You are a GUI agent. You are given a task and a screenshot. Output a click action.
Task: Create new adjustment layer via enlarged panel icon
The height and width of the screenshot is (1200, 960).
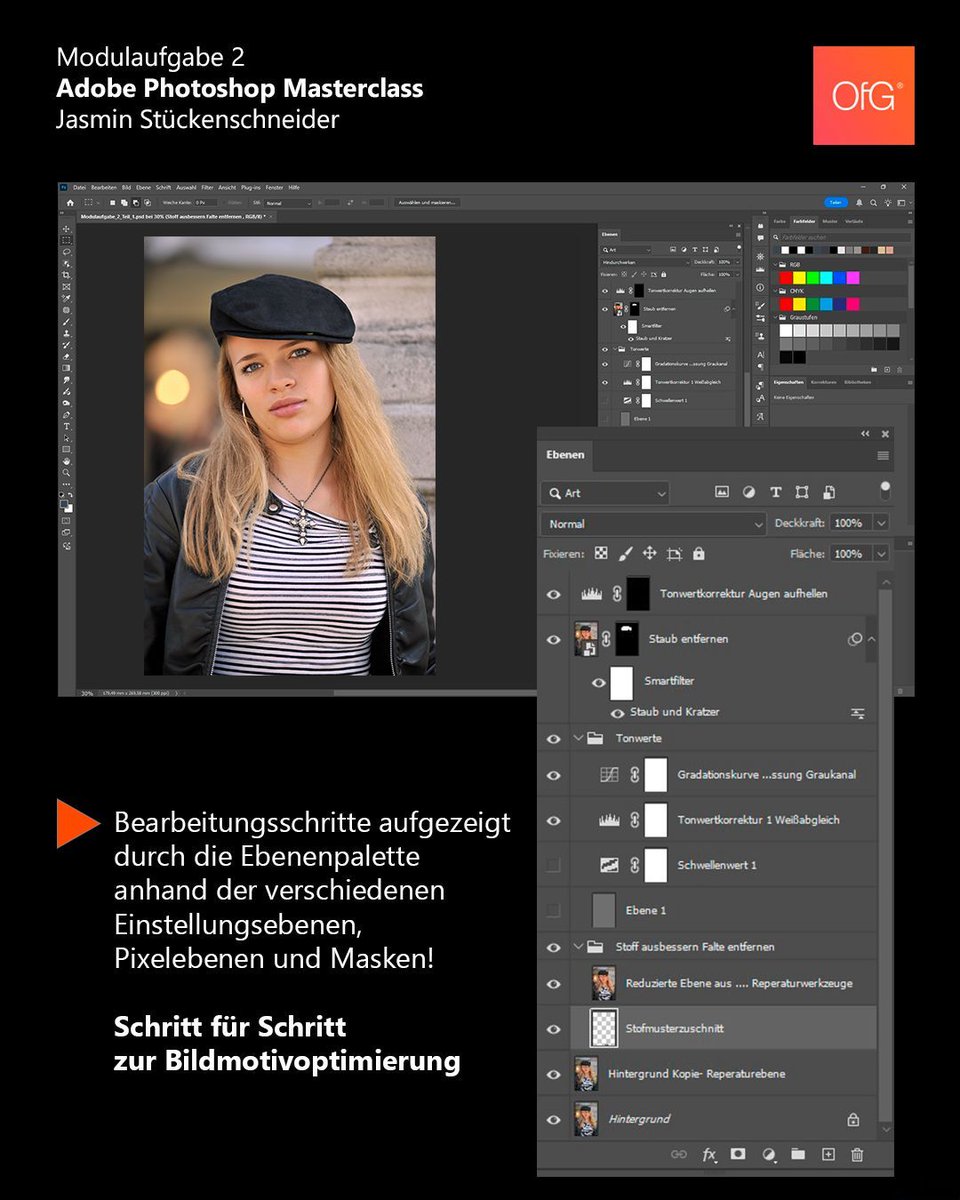pos(768,1154)
